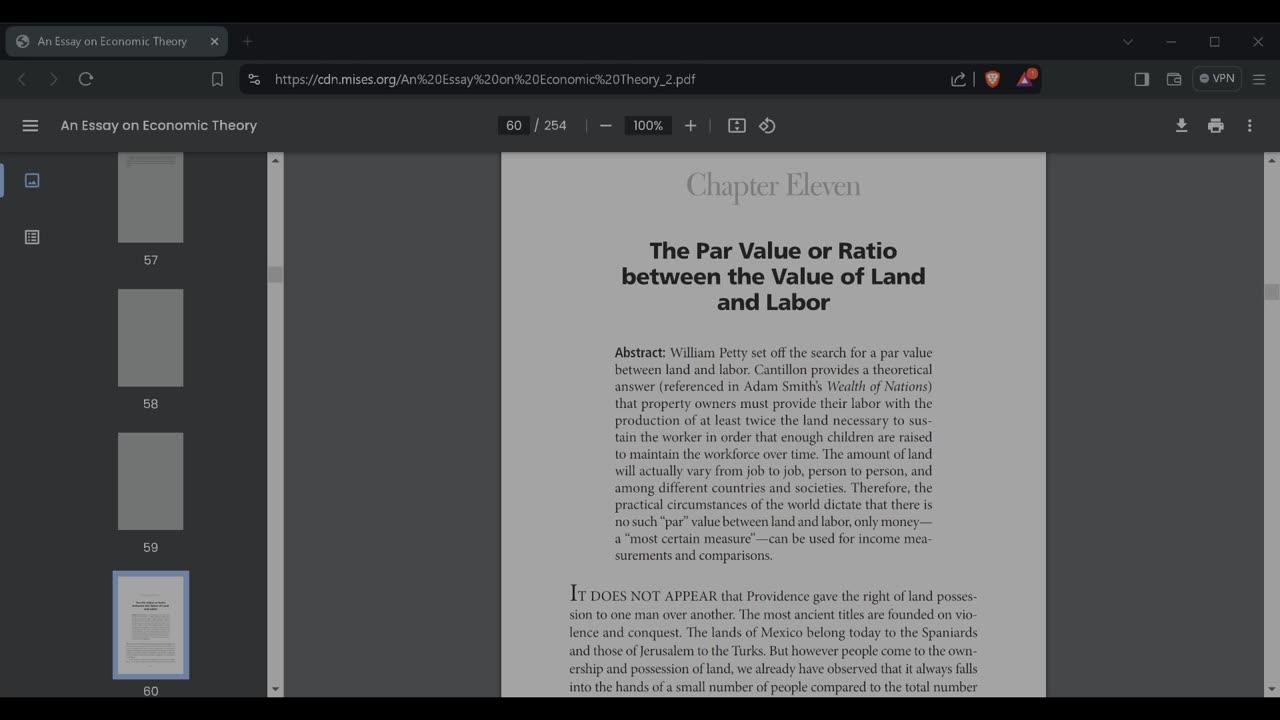
Task: Click the document scrollbar handle
Action: tap(1272, 292)
